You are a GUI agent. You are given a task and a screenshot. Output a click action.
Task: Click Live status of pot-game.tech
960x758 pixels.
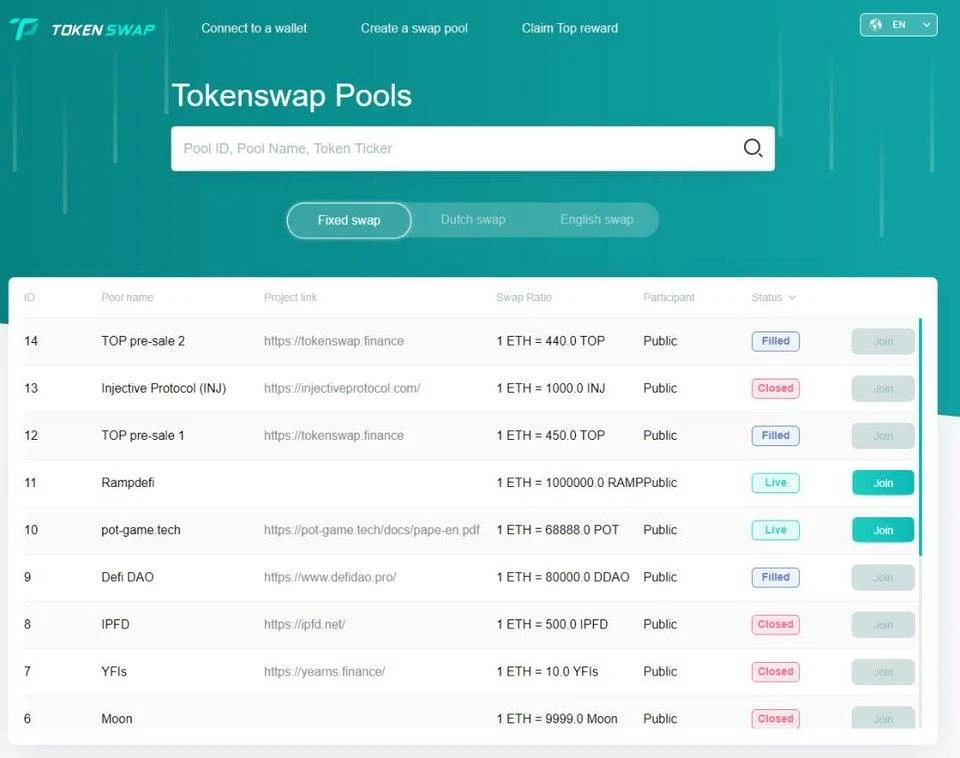pyautogui.click(x=775, y=530)
